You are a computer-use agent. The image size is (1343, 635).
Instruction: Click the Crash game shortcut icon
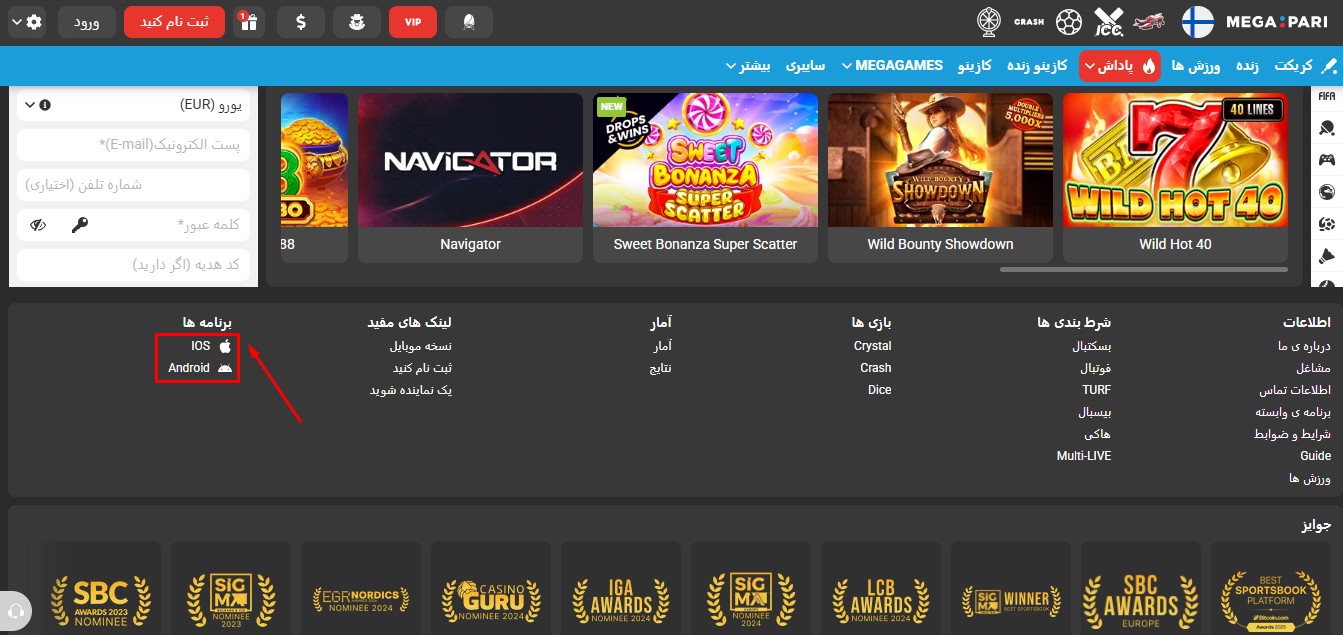point(1028,21)
